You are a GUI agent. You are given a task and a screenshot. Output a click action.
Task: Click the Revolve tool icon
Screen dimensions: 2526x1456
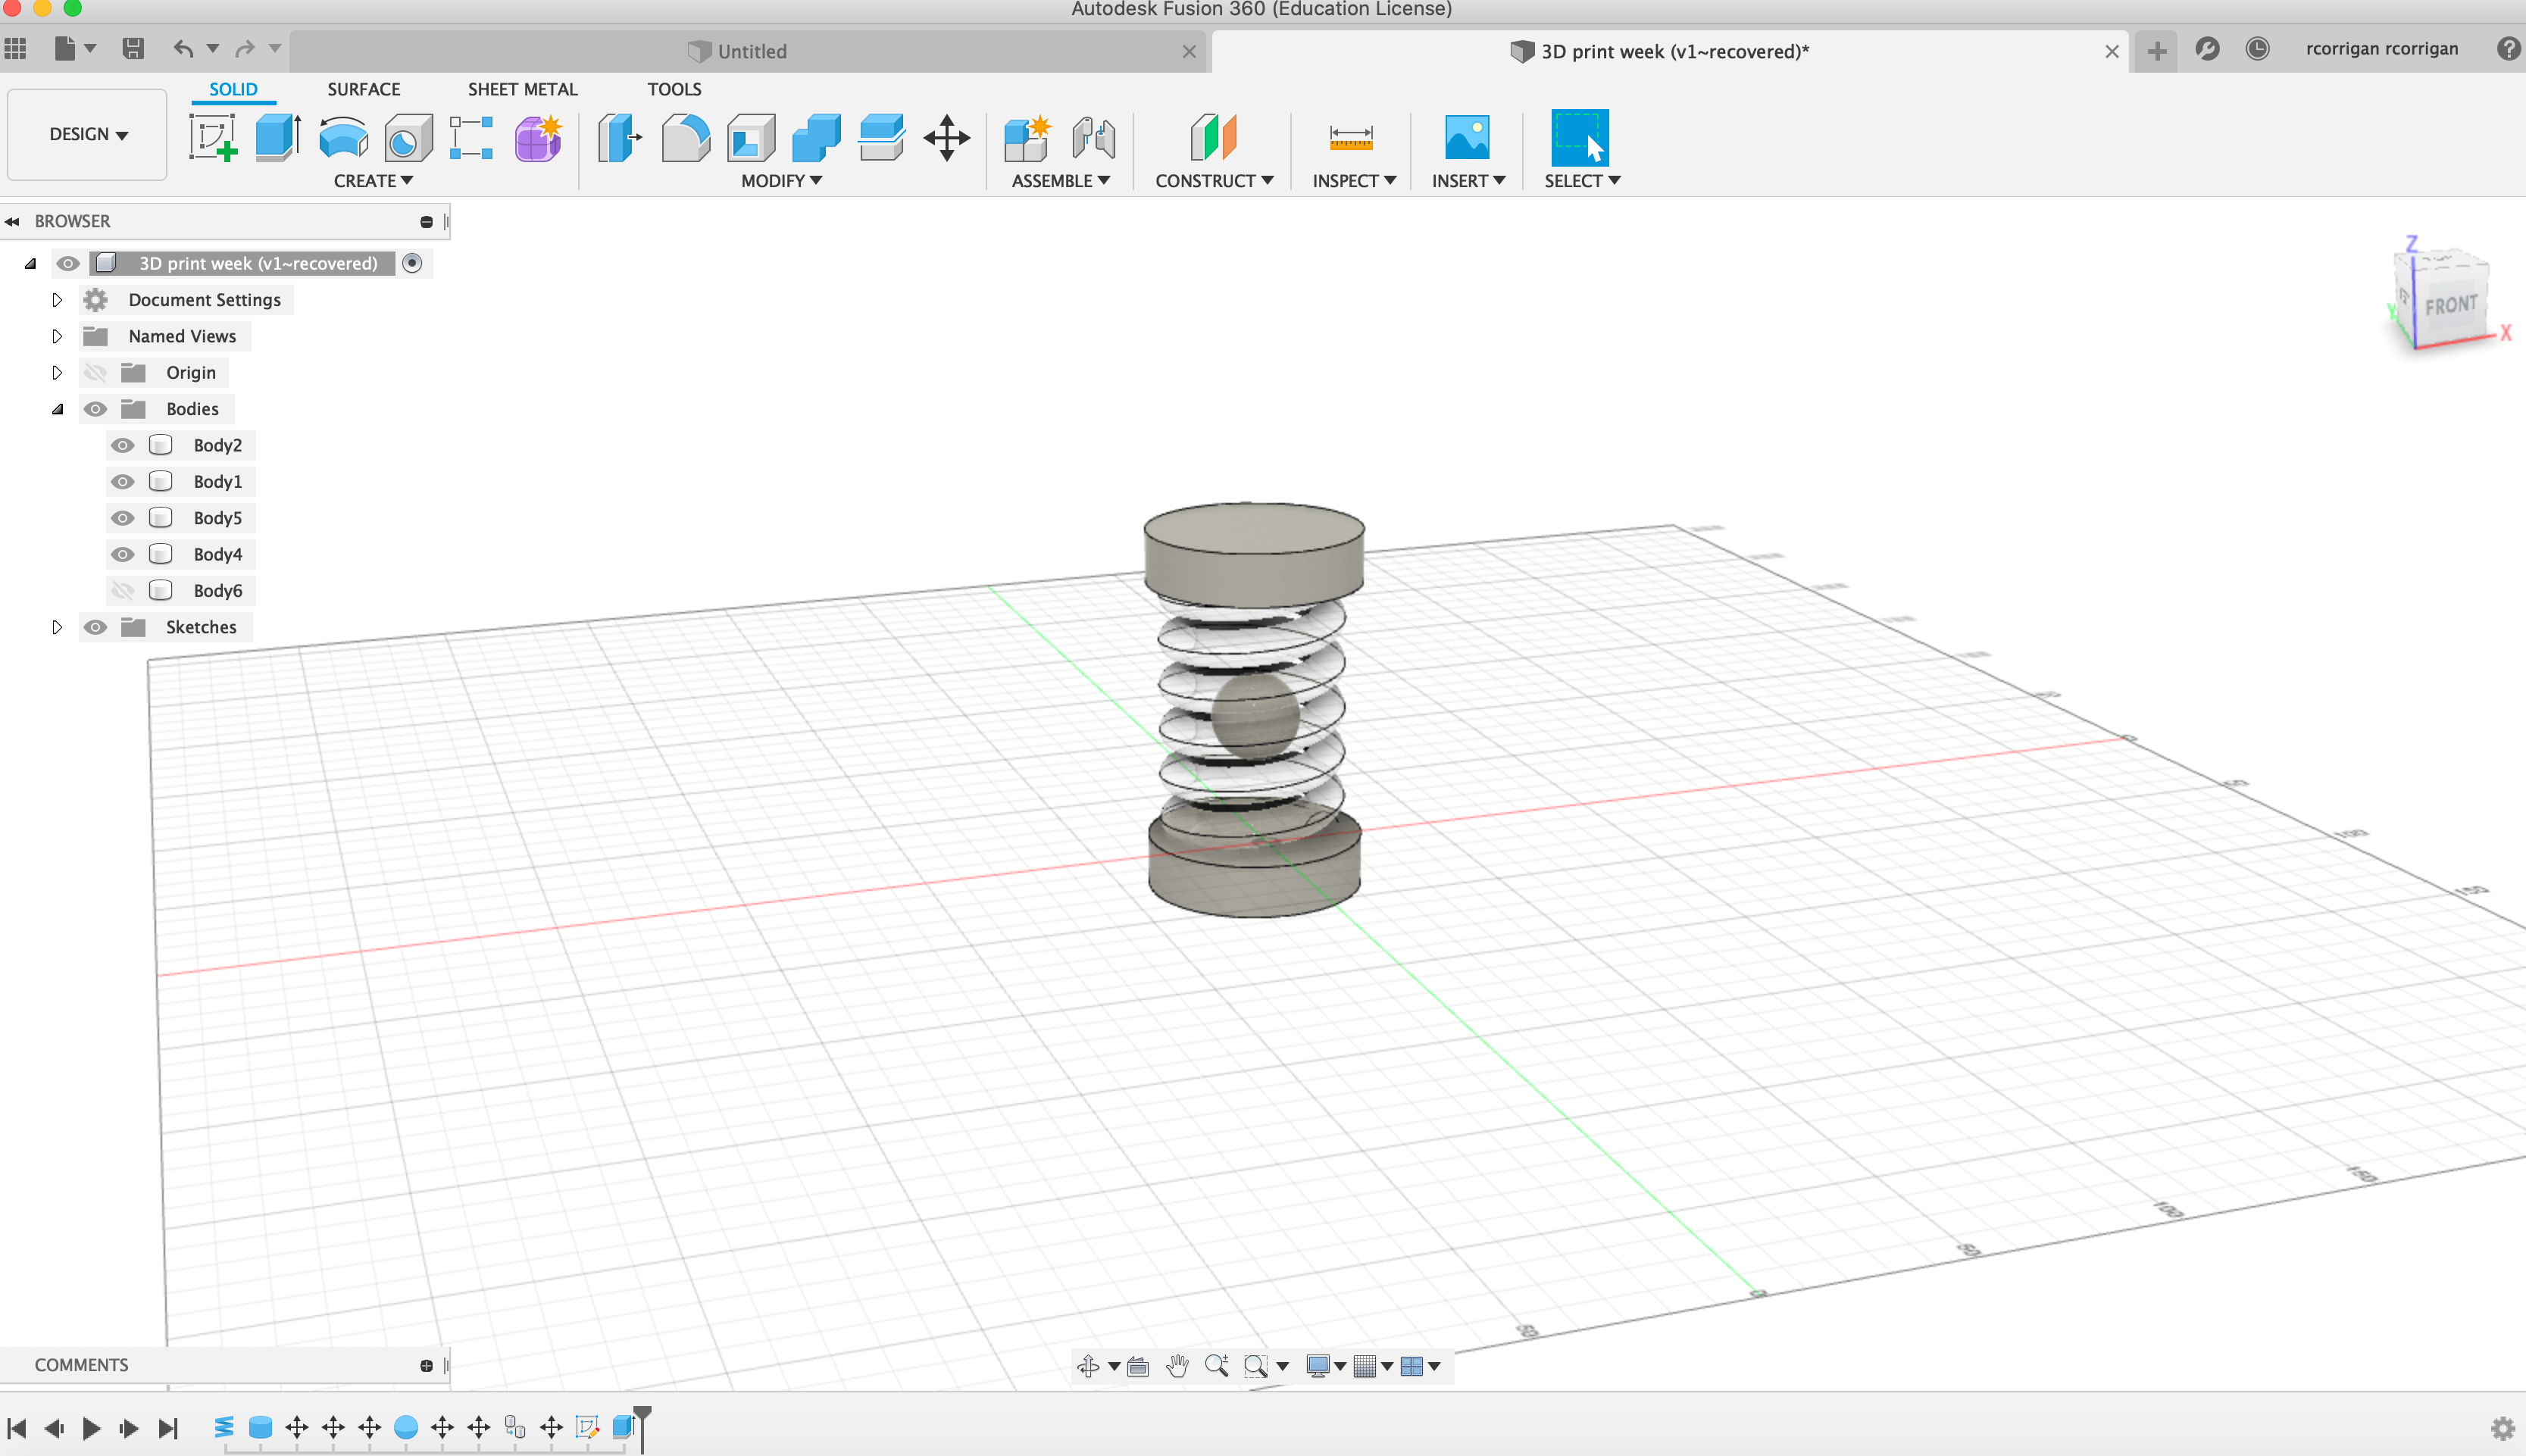343,137
